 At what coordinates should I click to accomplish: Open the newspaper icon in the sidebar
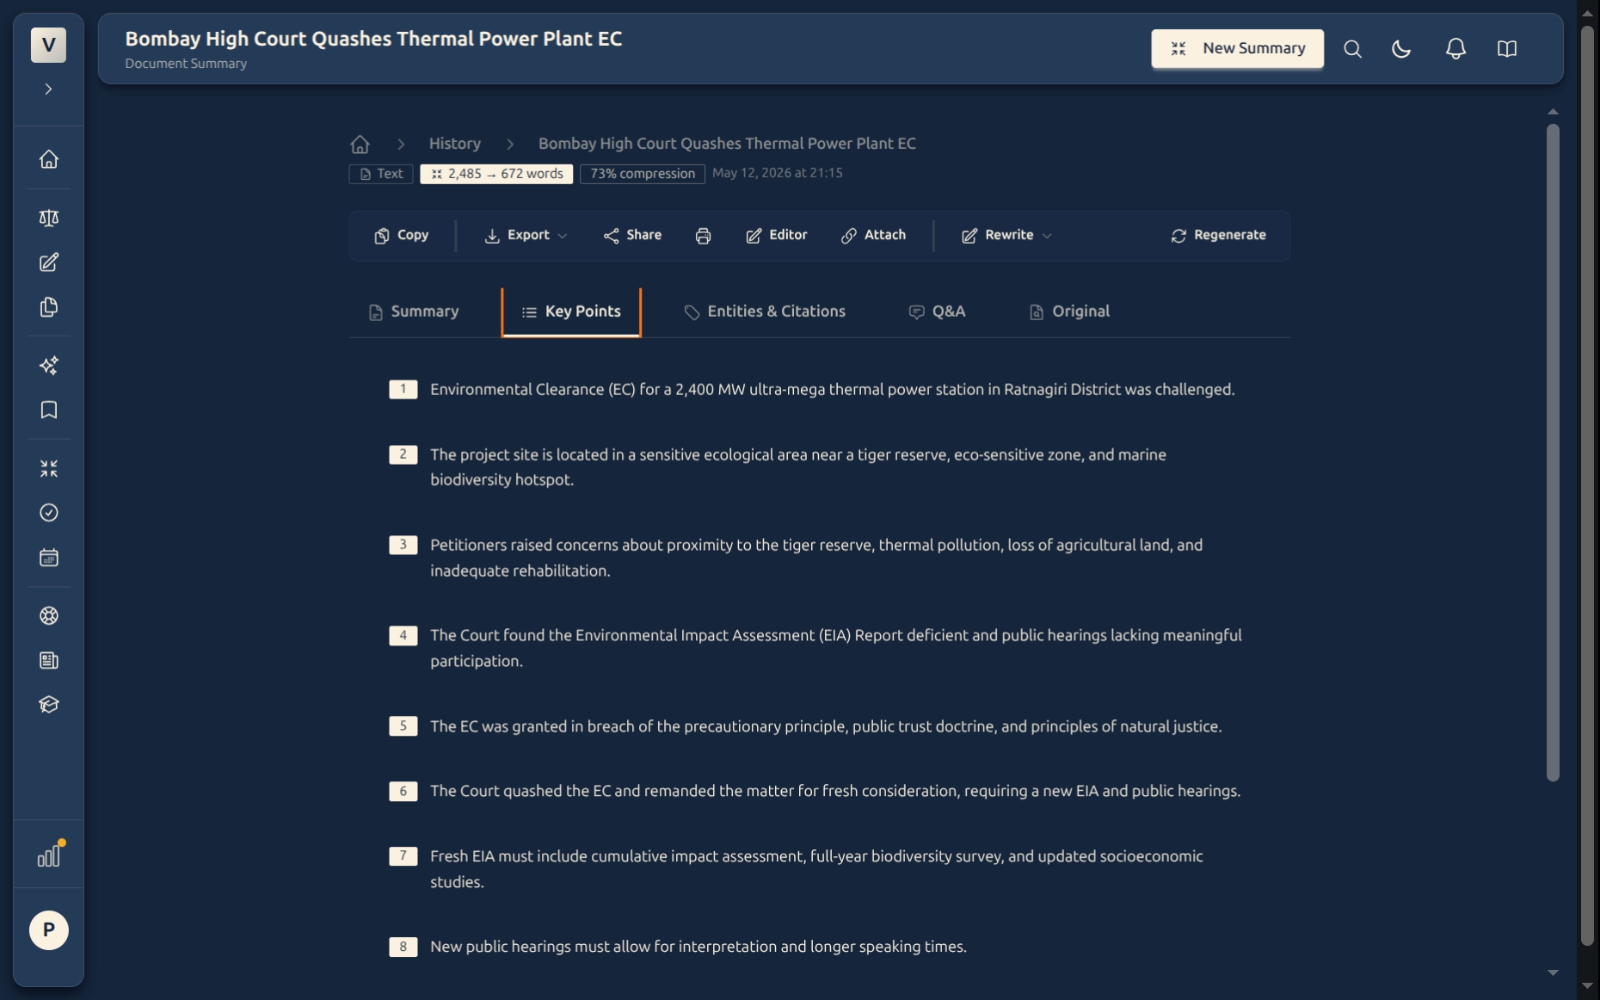(48, 660)
